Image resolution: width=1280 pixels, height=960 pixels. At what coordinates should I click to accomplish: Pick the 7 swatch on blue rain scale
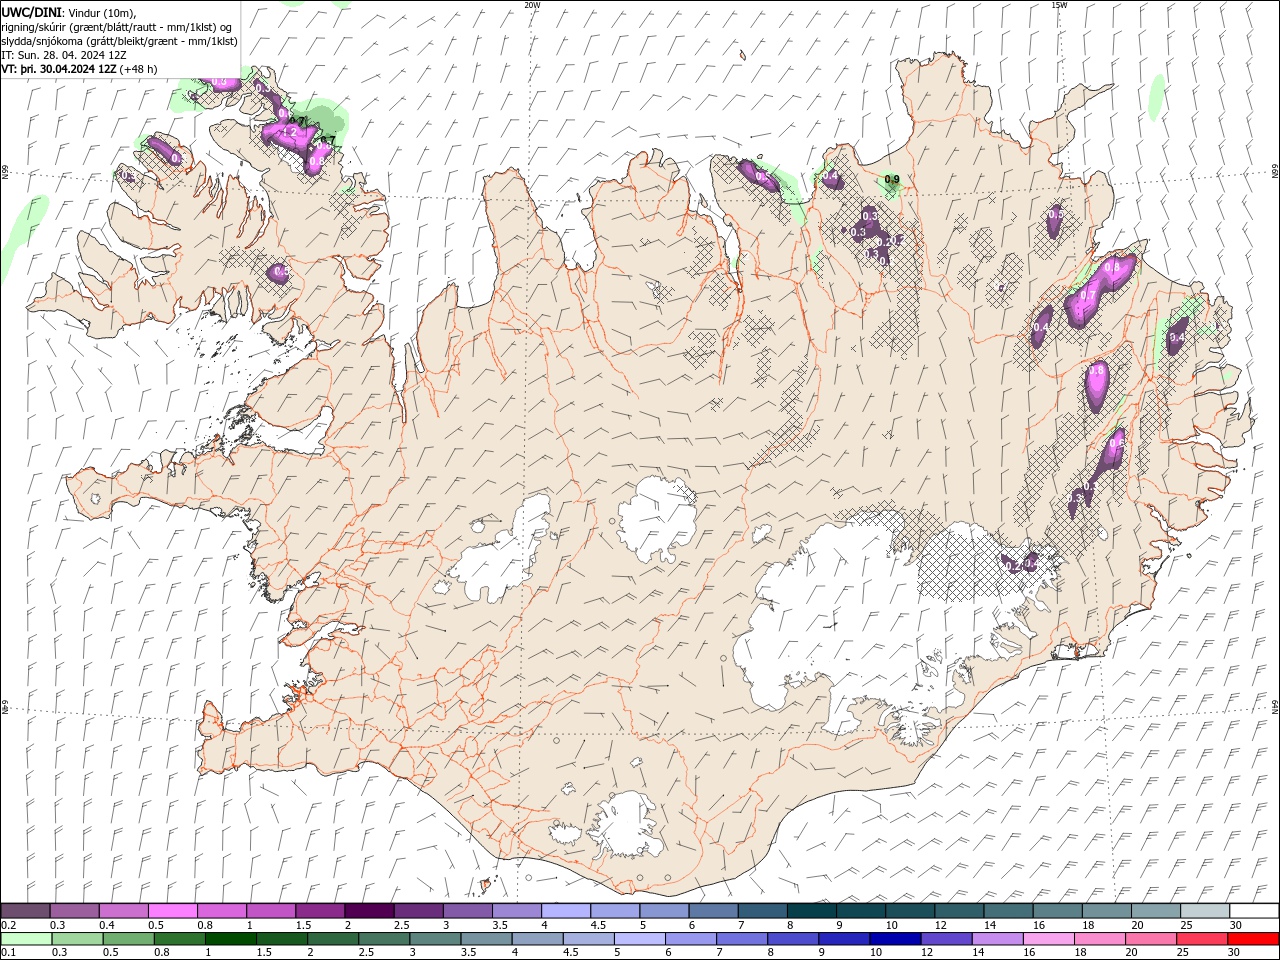(742, 939)
